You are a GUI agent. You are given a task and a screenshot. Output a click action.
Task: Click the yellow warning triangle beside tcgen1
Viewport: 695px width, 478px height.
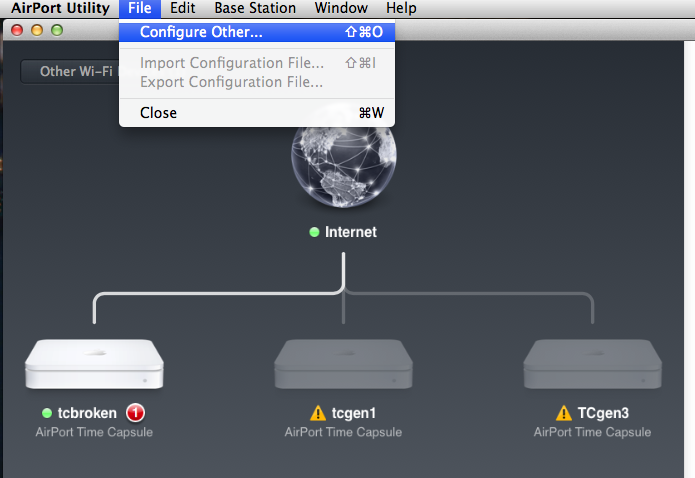(x=318, y=413)
